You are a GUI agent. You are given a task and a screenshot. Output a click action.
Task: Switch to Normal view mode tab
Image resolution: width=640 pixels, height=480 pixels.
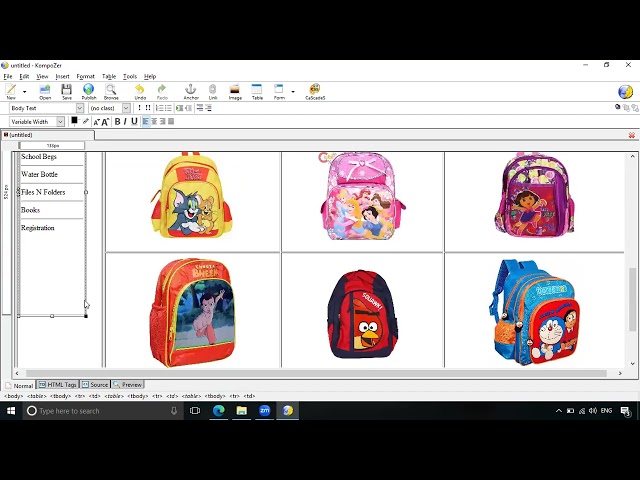(x=20, y=385)
